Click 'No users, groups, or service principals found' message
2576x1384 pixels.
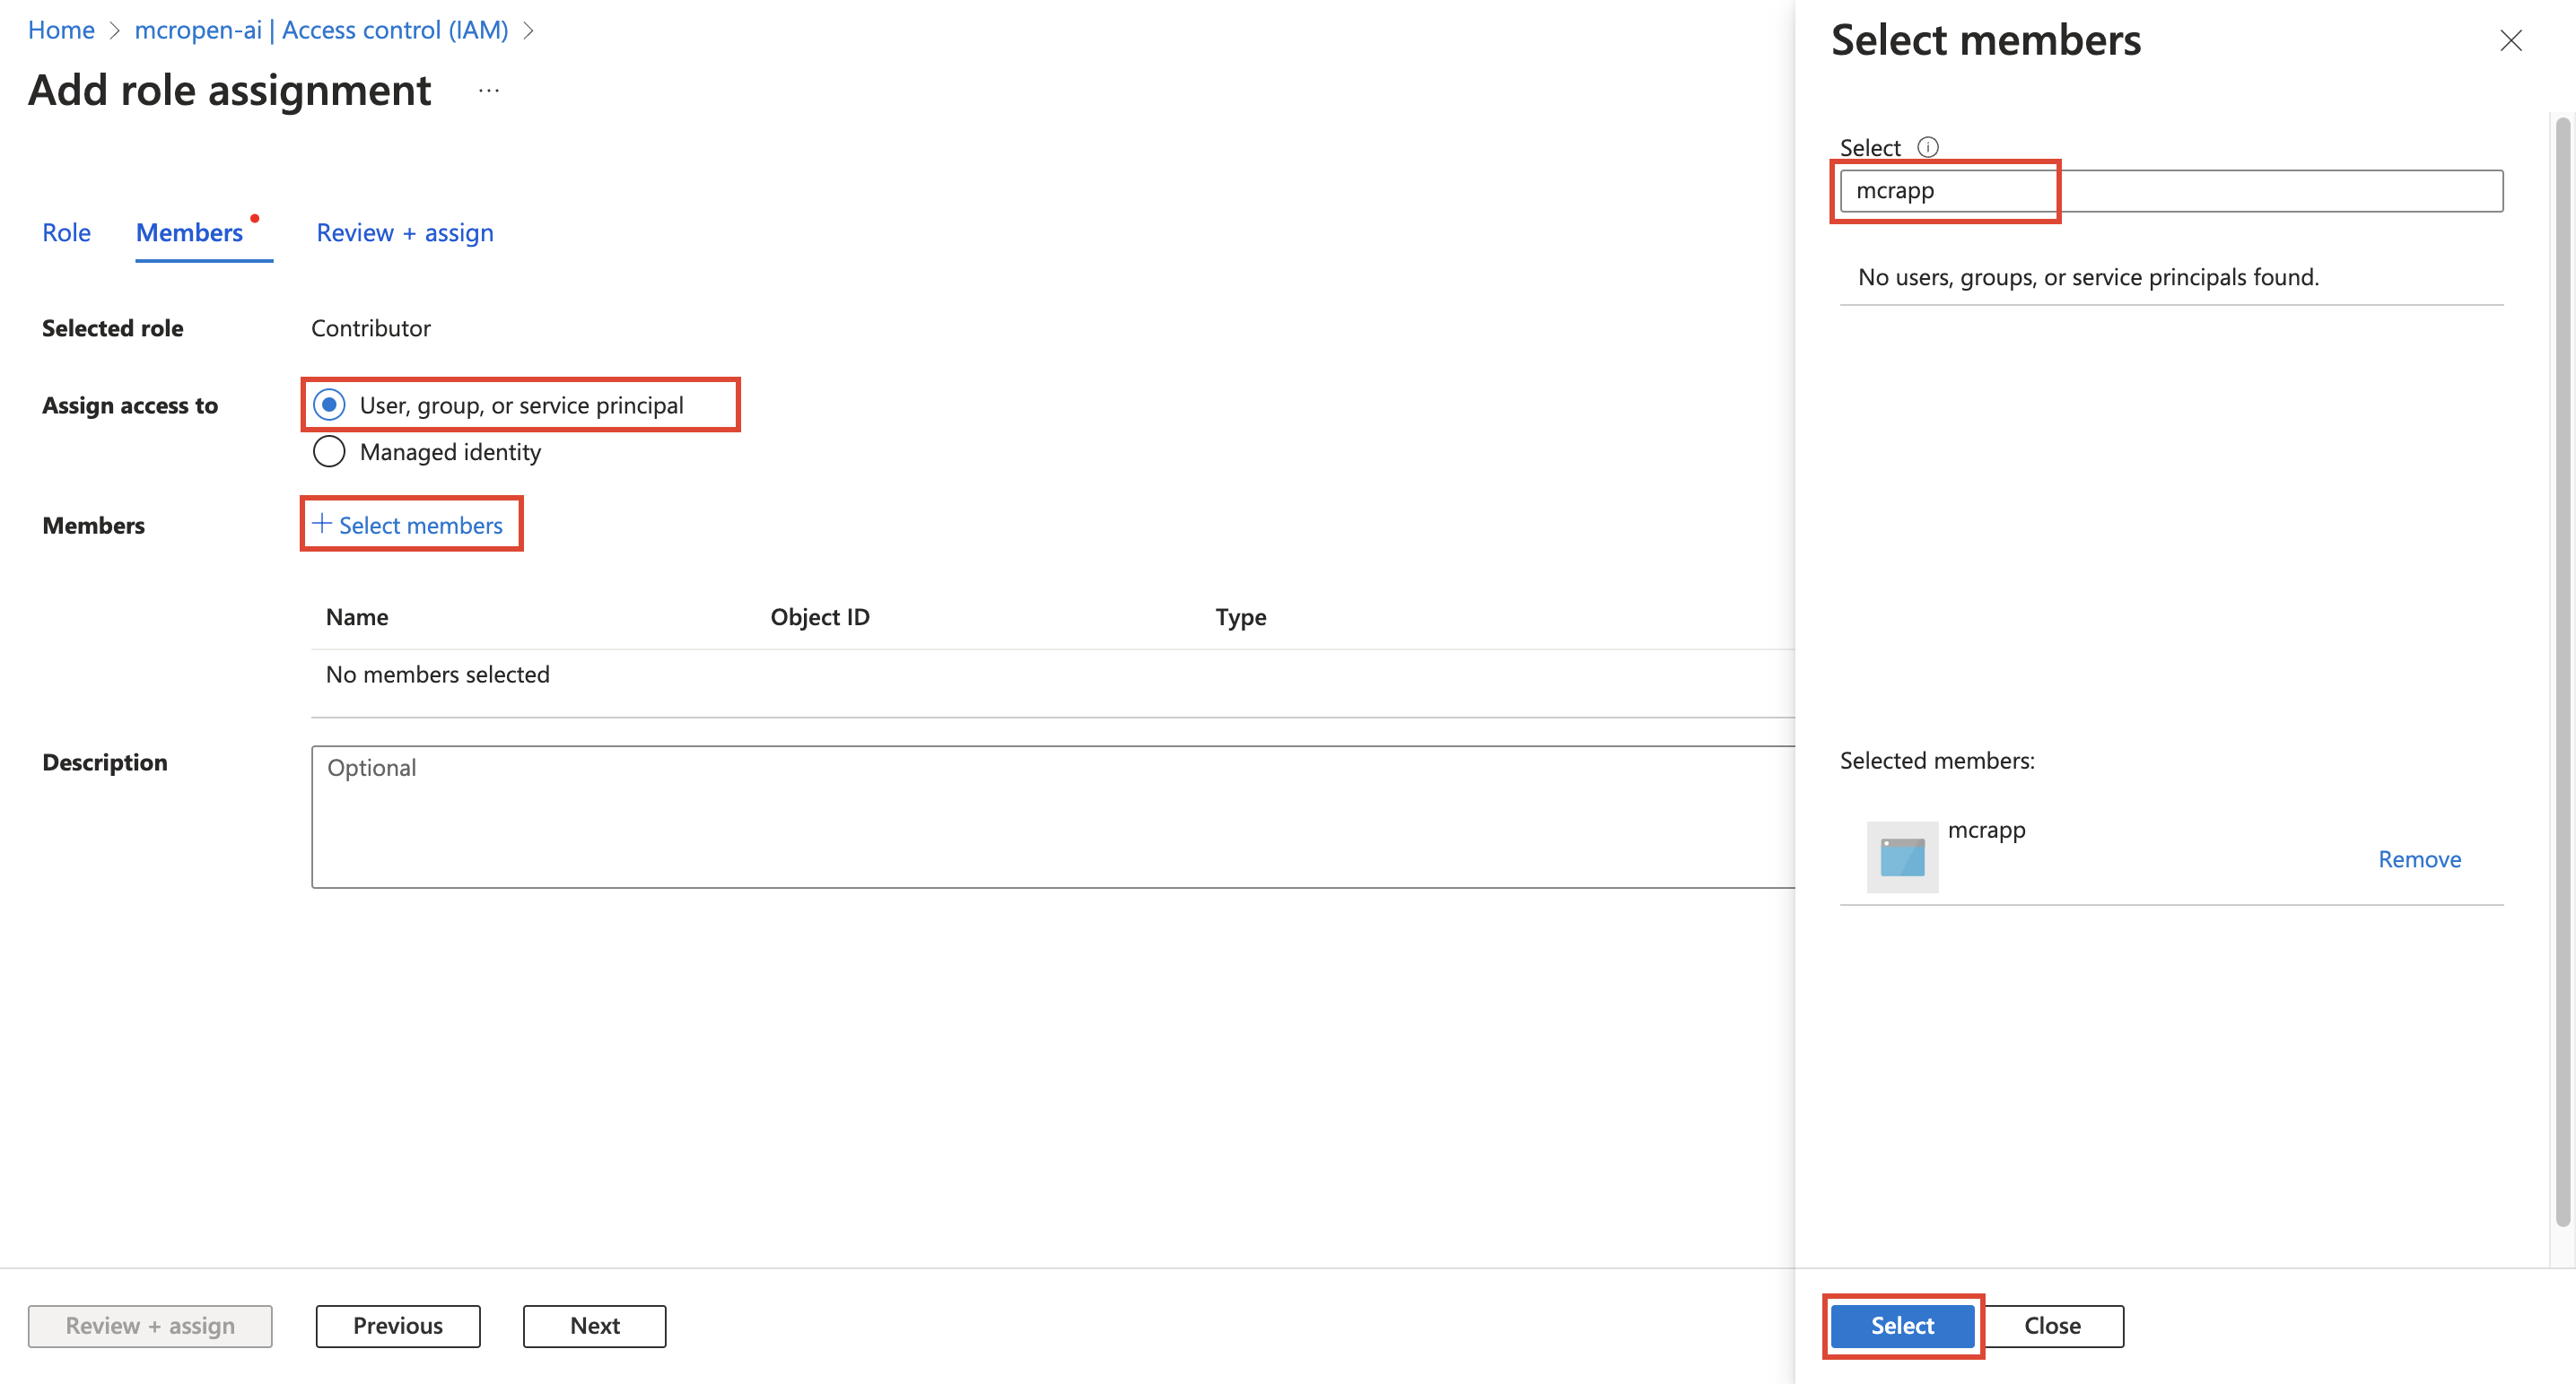click(x=2088, y=277)
